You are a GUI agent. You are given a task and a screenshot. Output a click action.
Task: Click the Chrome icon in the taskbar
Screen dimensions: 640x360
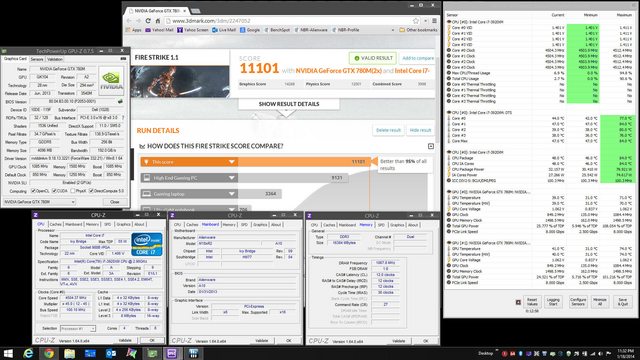coord(49,353)
